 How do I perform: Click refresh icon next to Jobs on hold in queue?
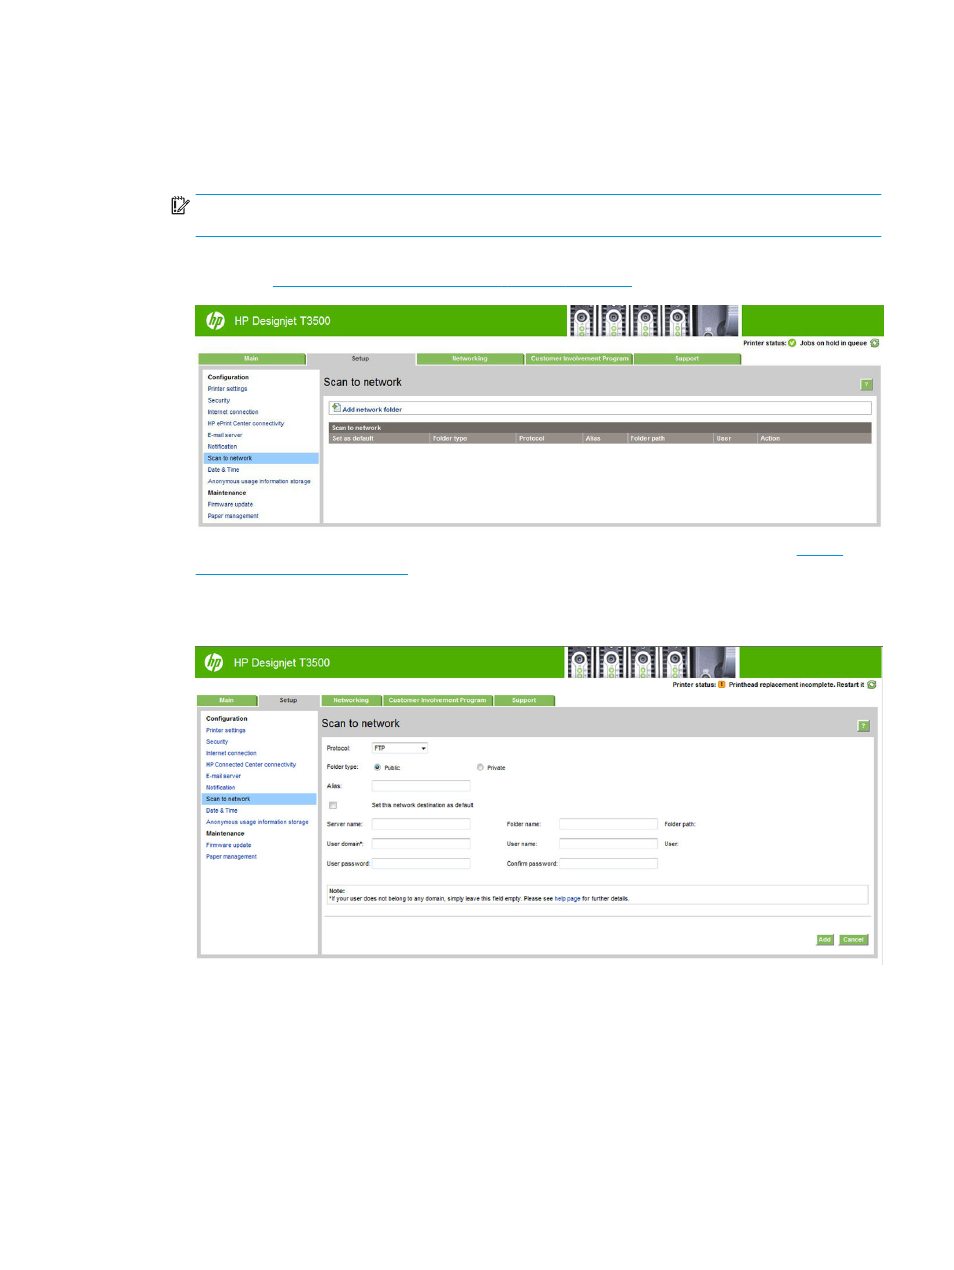[x=875, y=343]
